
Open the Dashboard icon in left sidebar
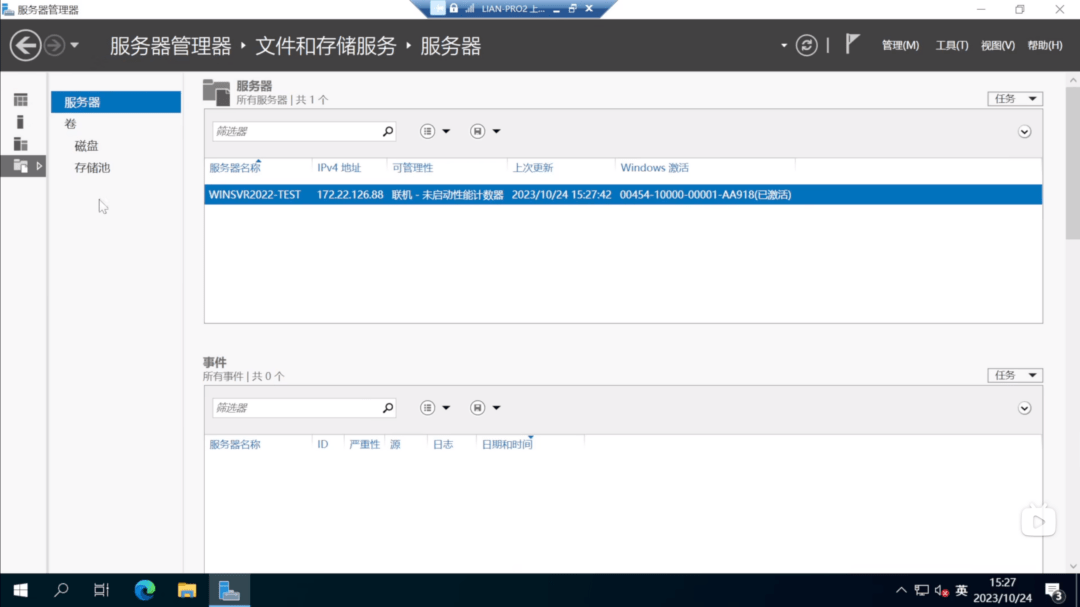pyautogui.click(x=21, y=99)
